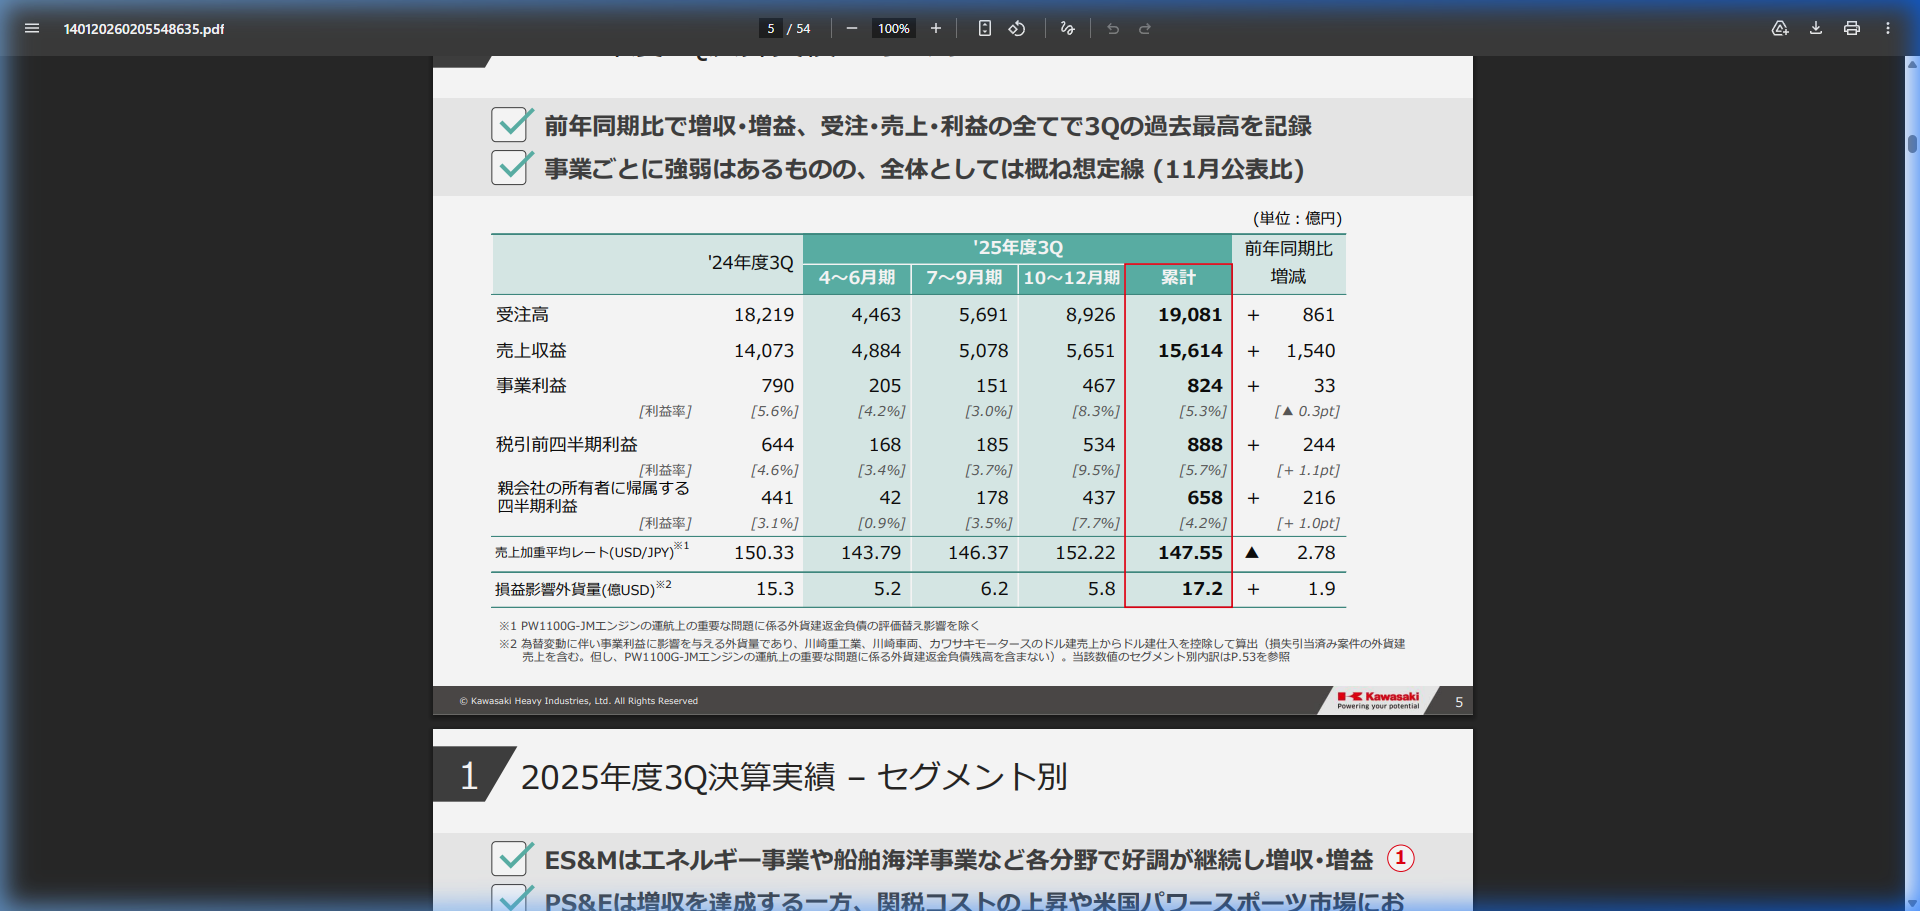
Task: Click the page number field showing 5
Action: (770, 28)
